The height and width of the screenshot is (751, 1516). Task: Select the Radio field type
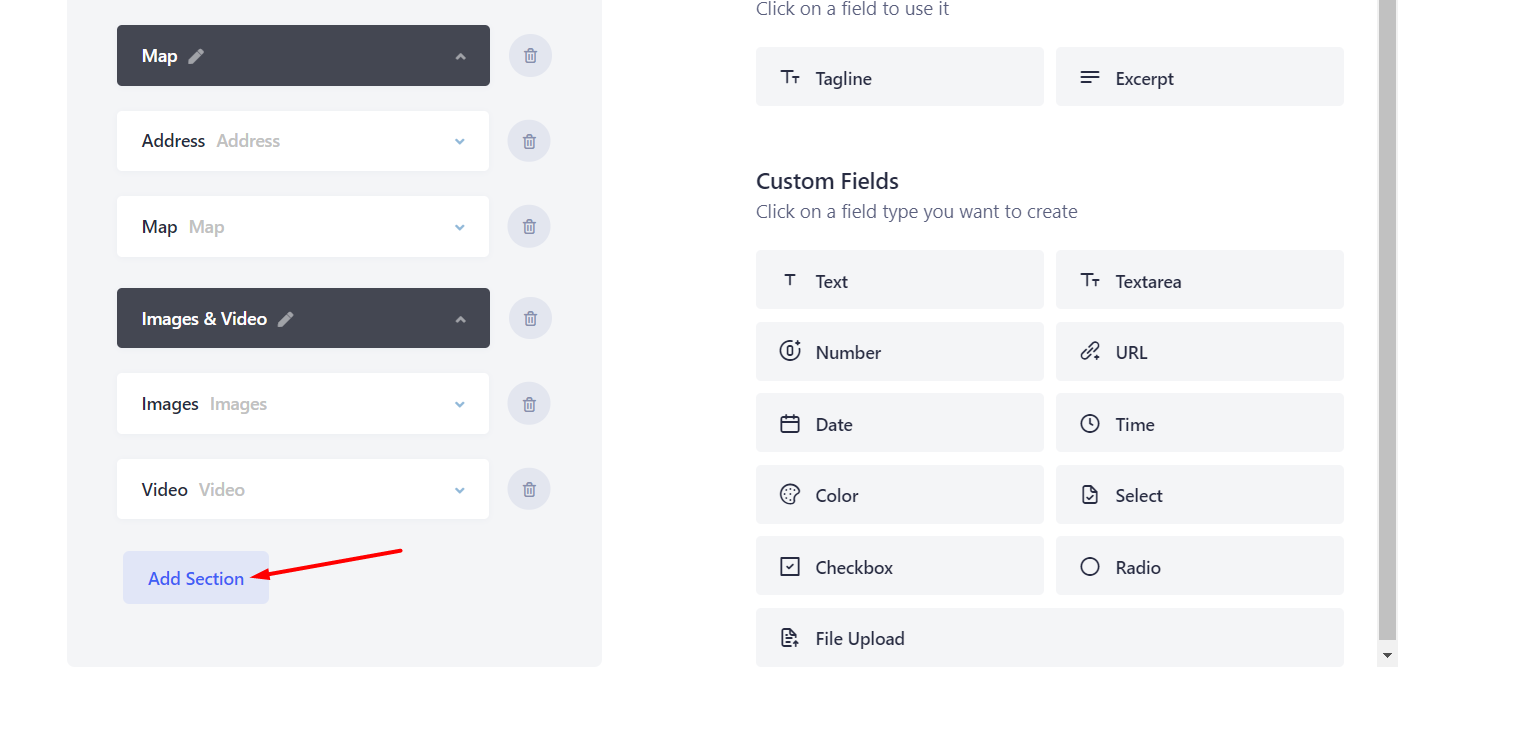tap(1198, 565)
